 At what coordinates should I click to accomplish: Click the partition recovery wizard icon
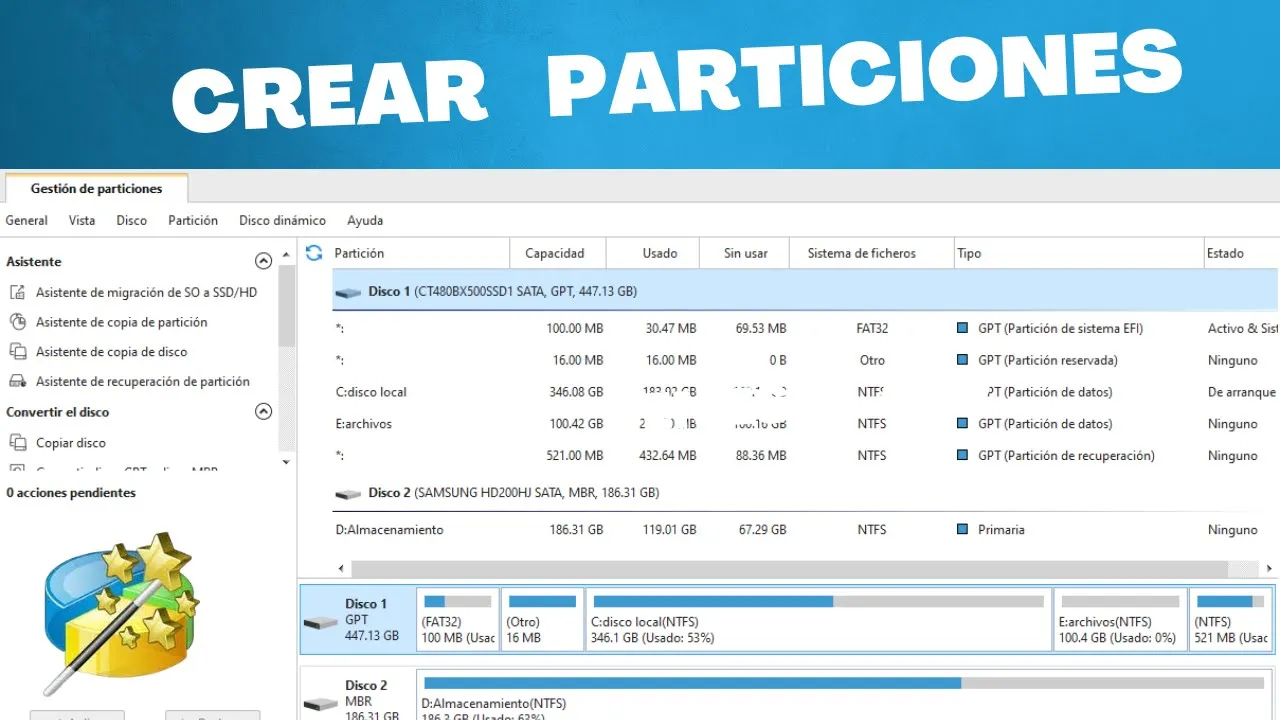pyautogui.click(x=17, y=381)
